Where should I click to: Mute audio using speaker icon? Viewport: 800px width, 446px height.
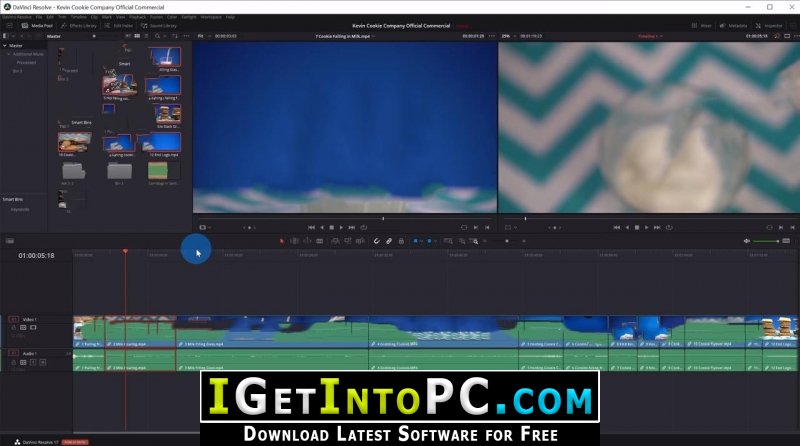coord(746,241)
